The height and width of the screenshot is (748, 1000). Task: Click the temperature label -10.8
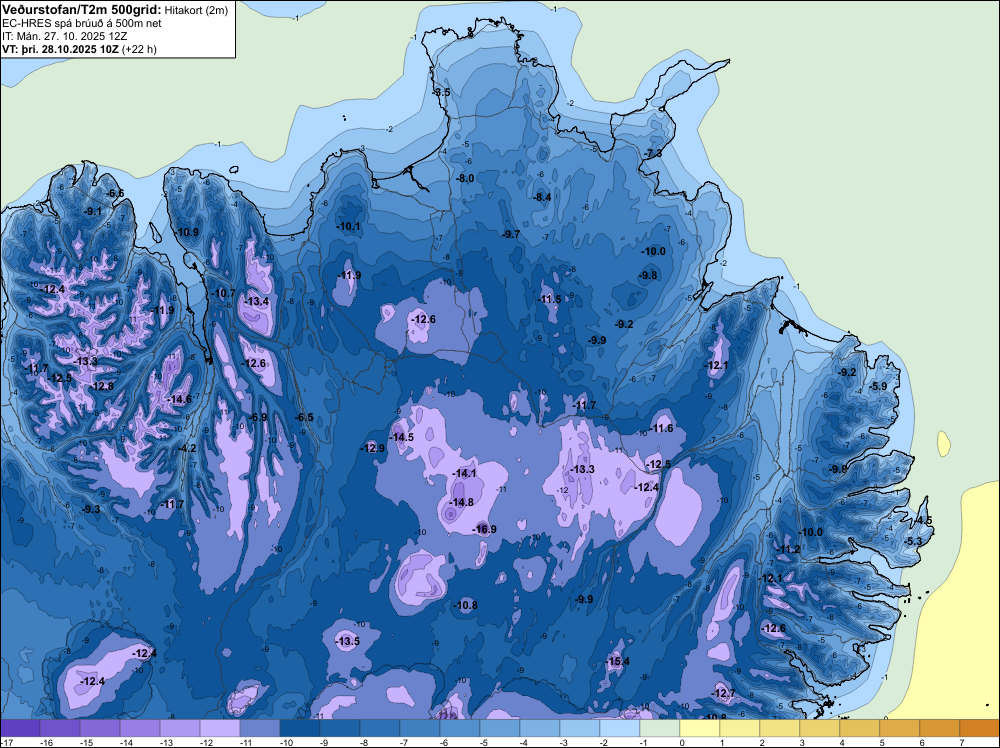click(x=466, y=605)
